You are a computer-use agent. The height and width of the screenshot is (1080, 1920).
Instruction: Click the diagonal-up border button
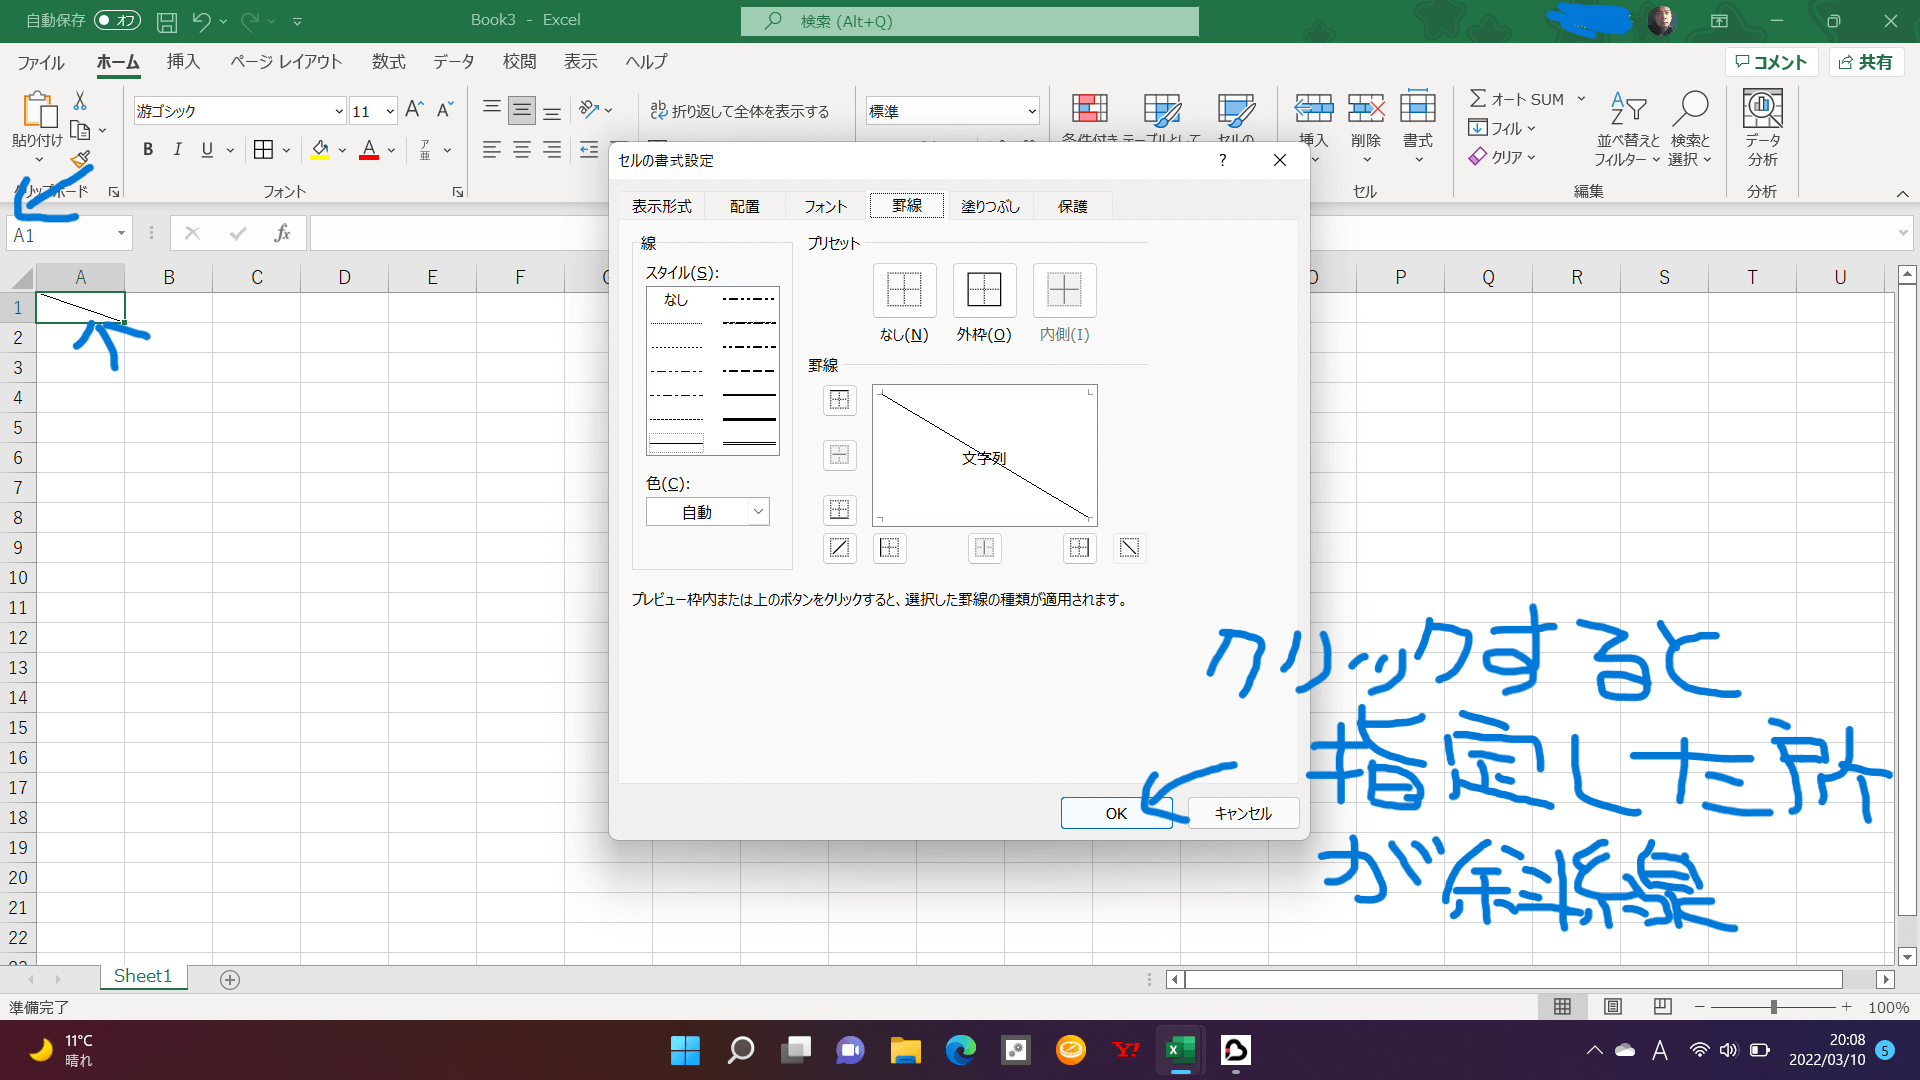tap(839, 548)
